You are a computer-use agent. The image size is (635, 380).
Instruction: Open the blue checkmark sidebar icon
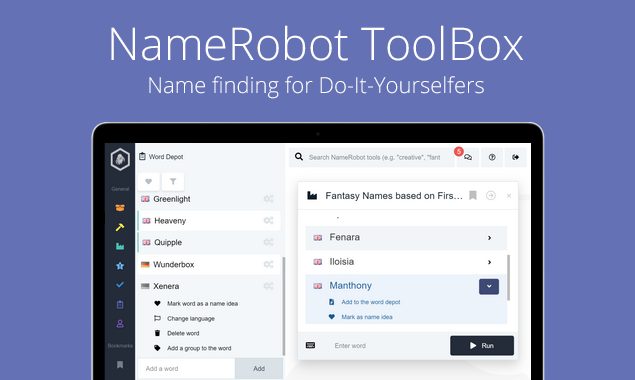click(120, 285)
